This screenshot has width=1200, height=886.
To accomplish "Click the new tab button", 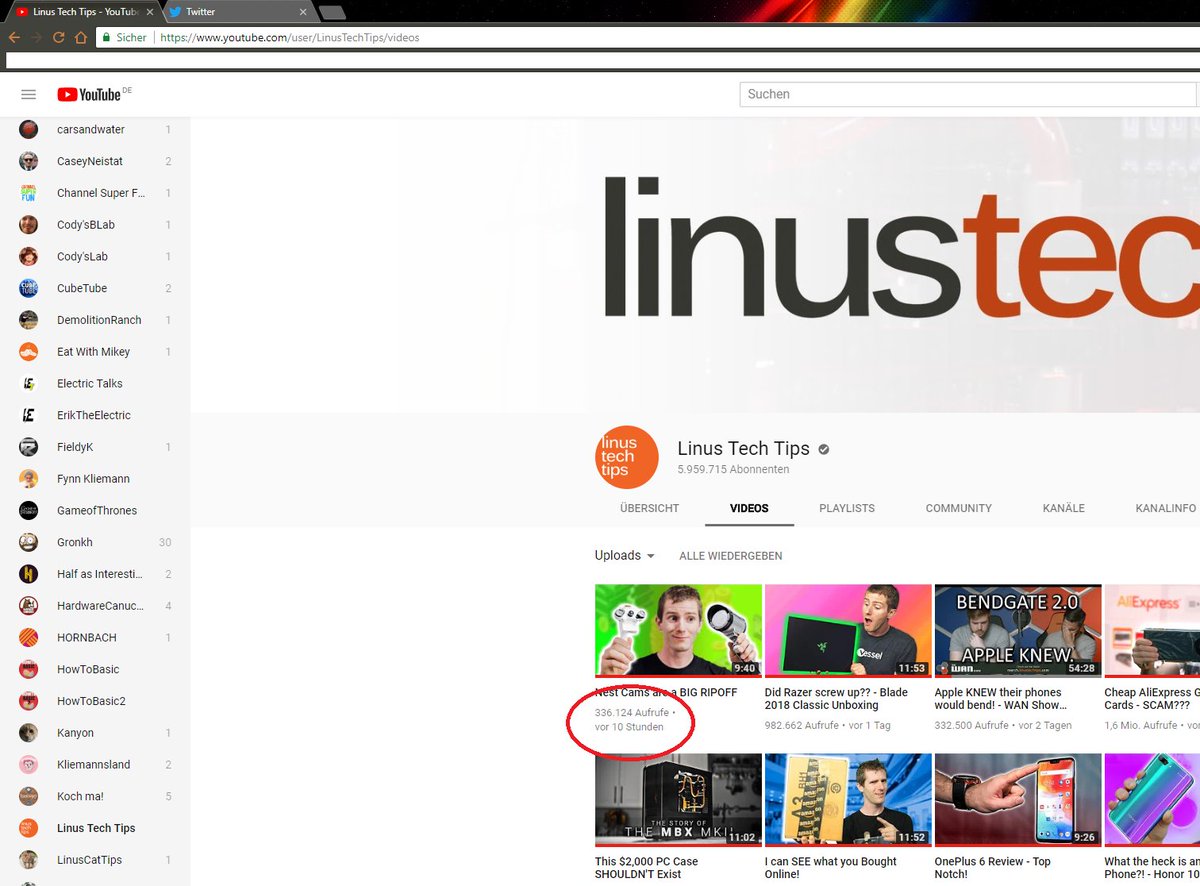I will coord(332,12).
